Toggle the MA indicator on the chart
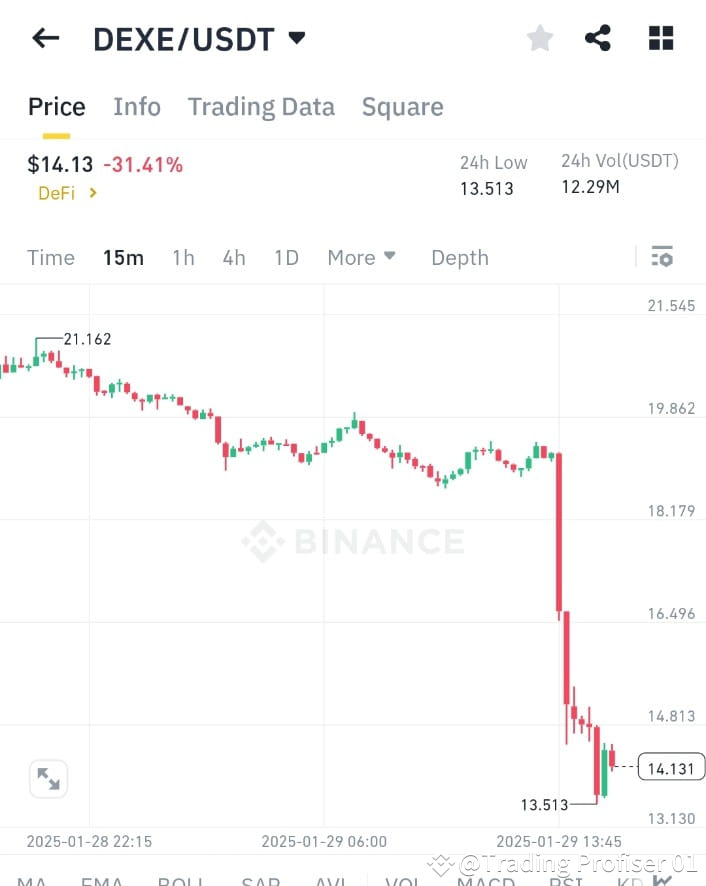This screenshot has height=886, width=706. [32, 882]
